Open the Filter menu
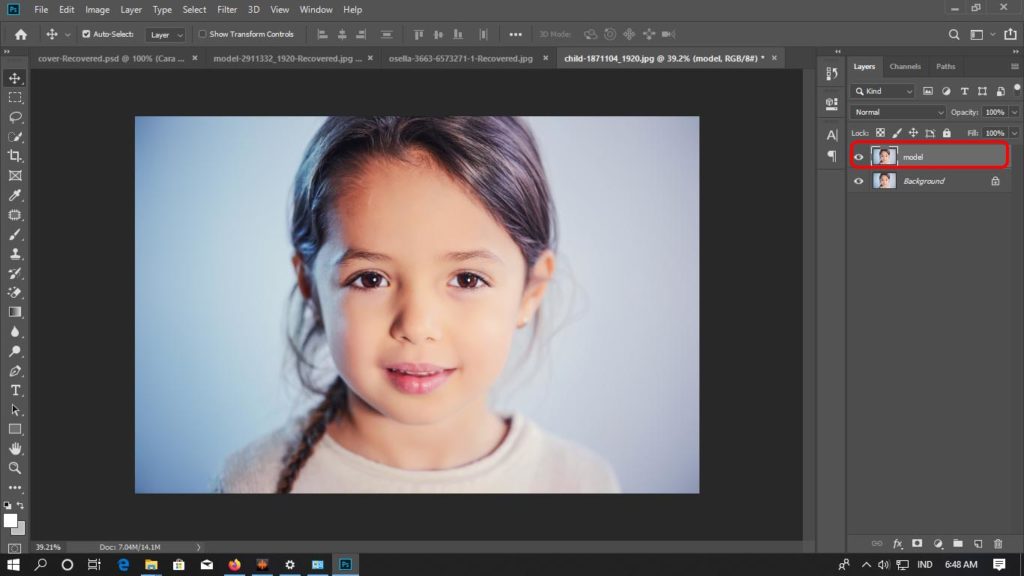This screenshot has height=576, width=1024. coord(227,10)
